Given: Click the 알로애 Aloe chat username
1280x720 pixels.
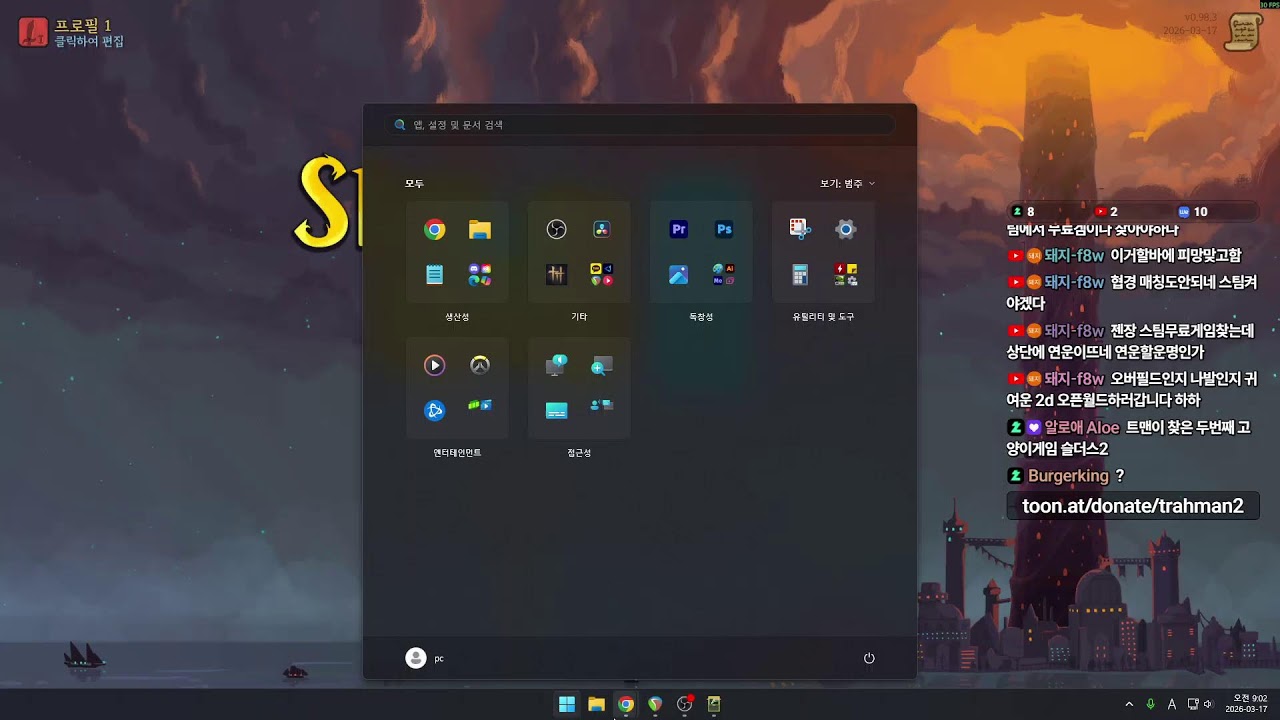Looking at the screenshot, I should [1082, 428].
